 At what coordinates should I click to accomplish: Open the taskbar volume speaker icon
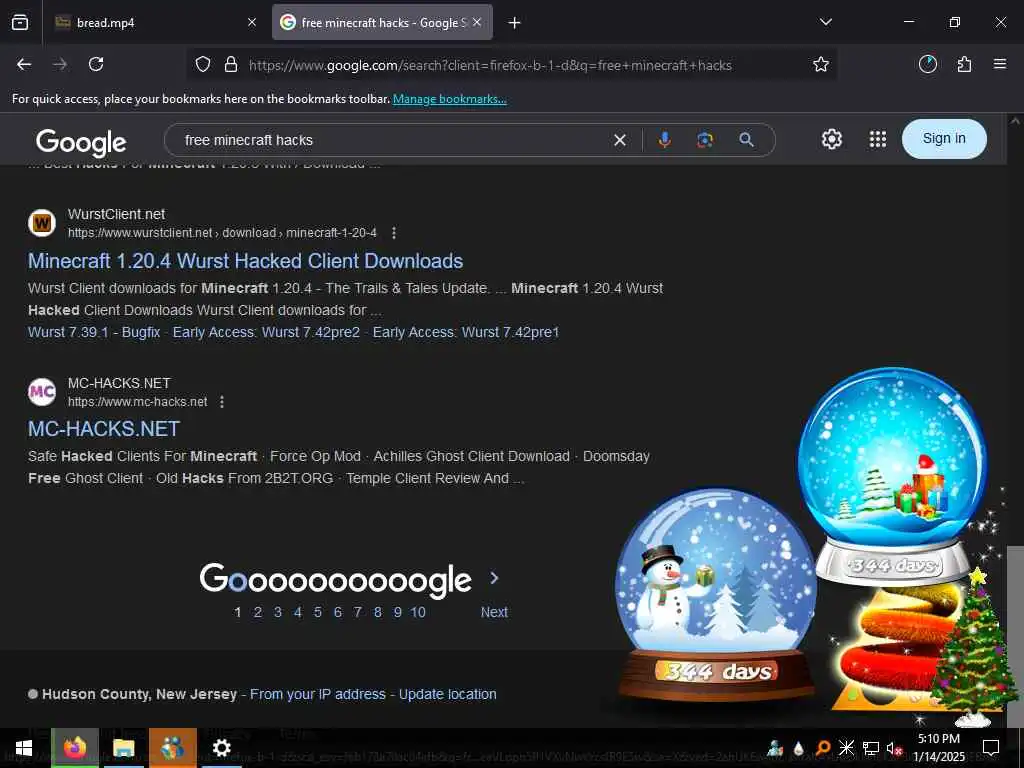[x=894, y=748]
